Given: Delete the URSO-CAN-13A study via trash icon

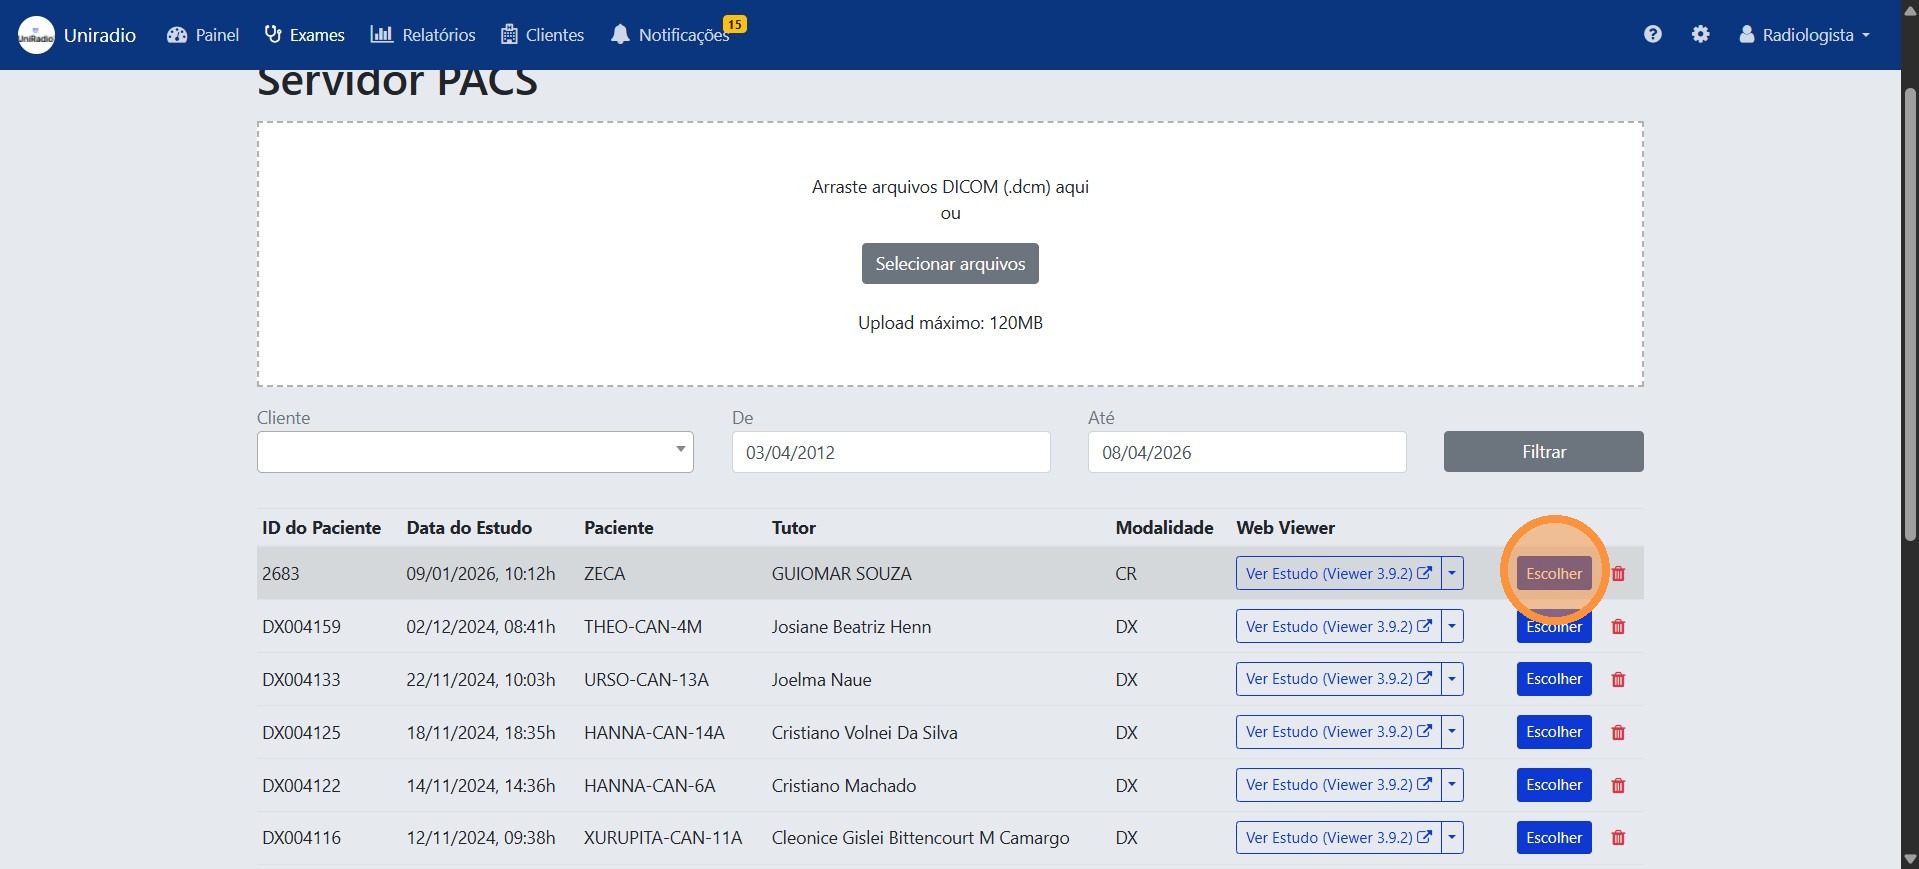Looking at the screenshot, I should click(1618, 680).
